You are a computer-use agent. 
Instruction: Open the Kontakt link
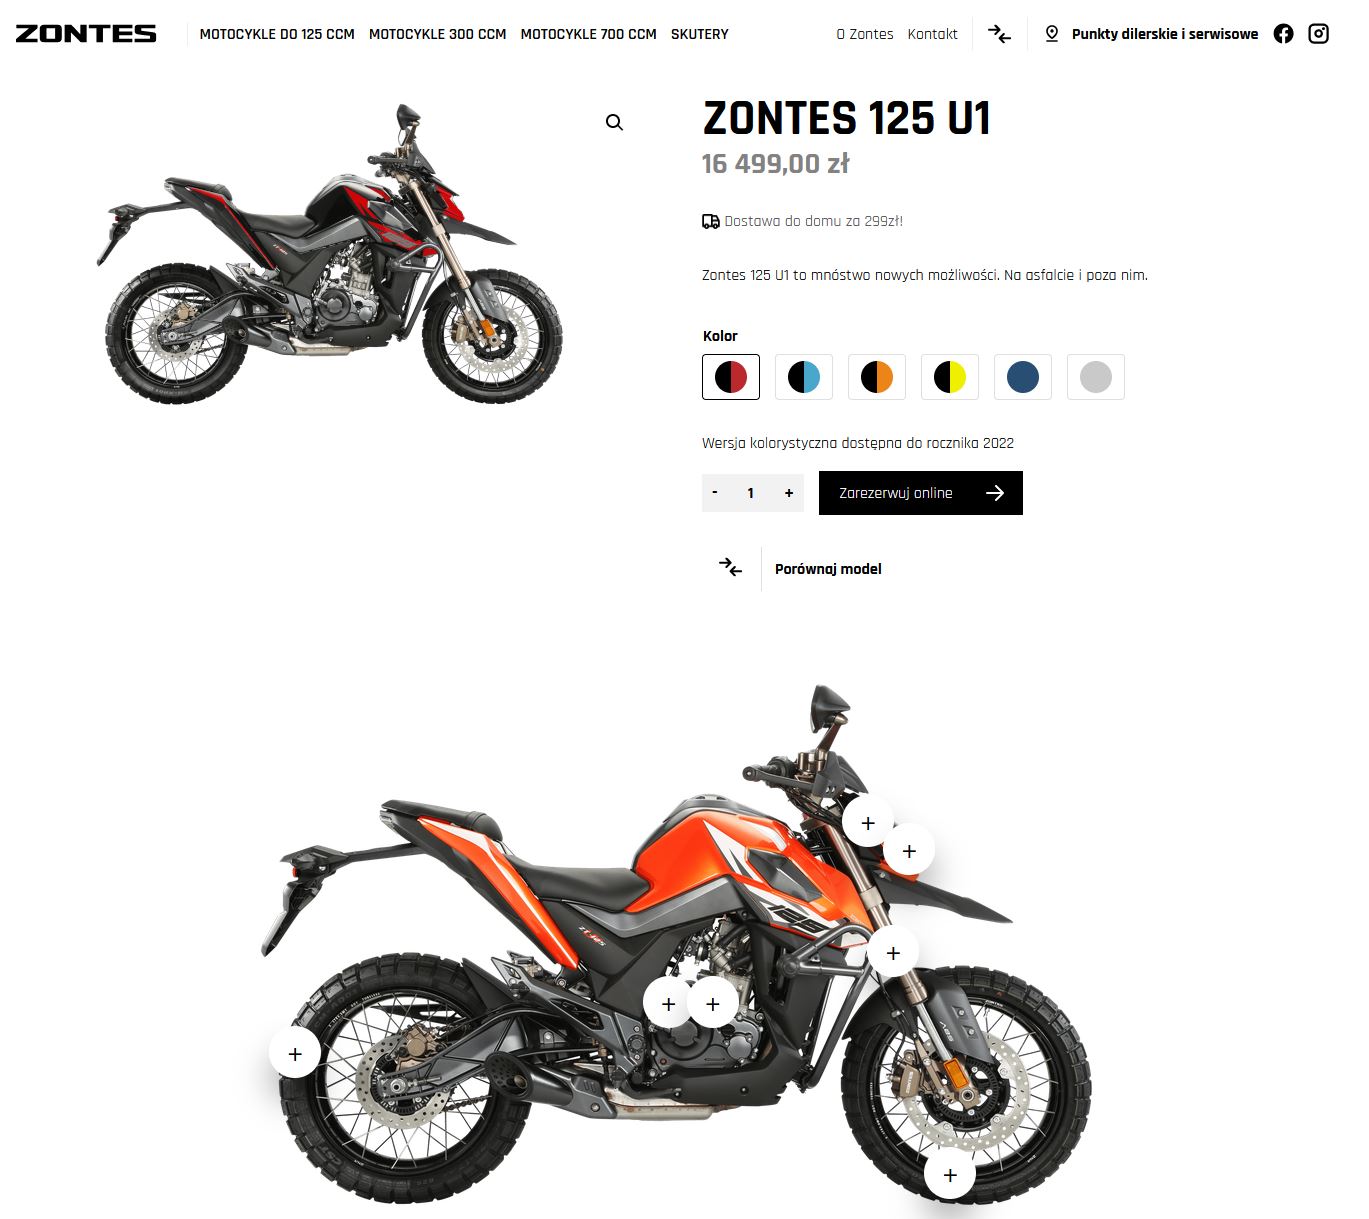click(x=932, y=34)
